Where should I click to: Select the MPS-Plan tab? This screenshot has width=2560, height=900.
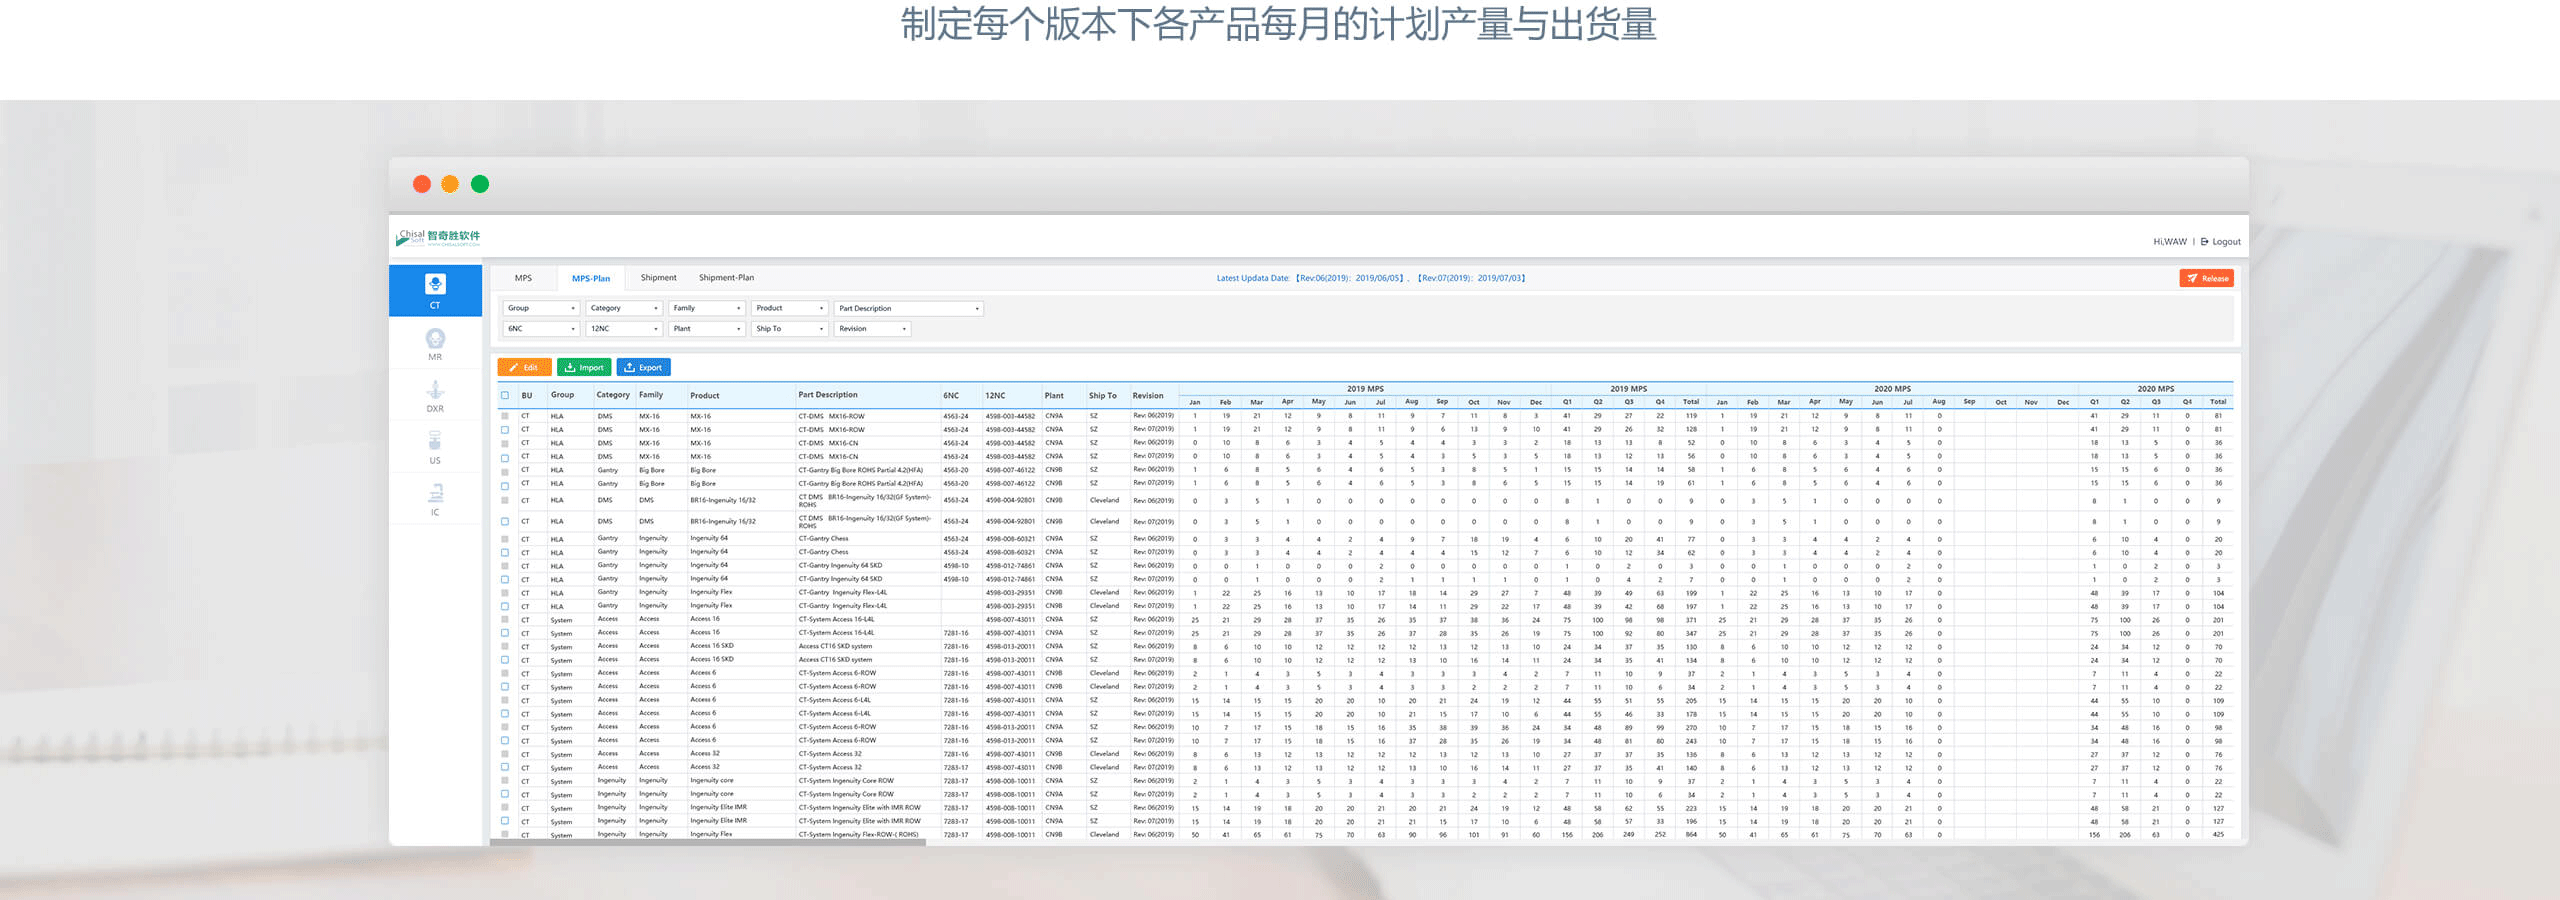pos(590,278)
